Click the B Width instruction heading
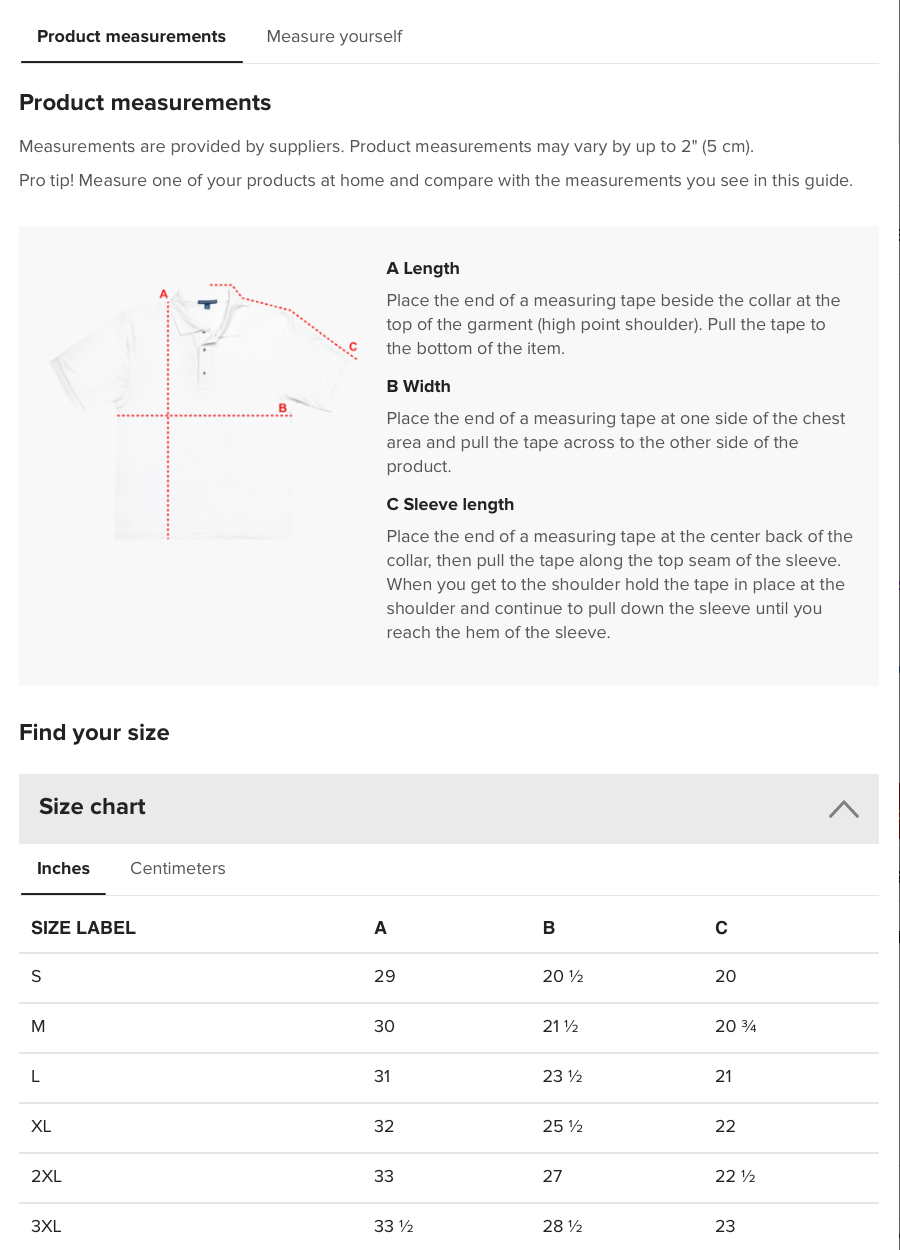 tap(418, 386)
